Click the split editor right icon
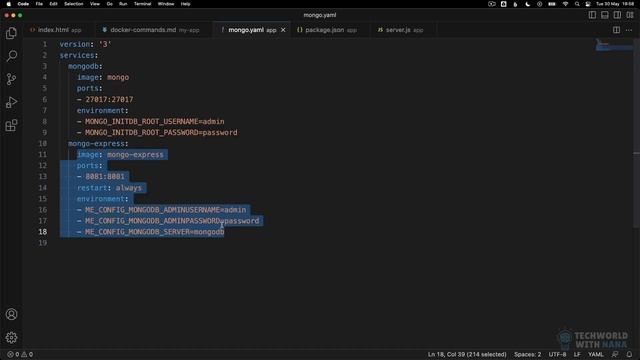This screenshot has width=640, height=360. coord(616,30)
